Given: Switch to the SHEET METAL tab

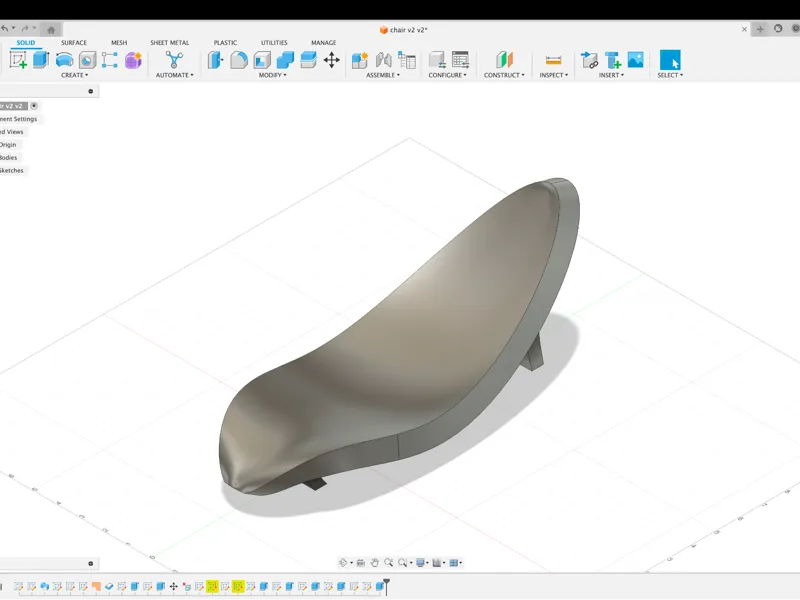Looking at the screenshot, I should (169, 42).
